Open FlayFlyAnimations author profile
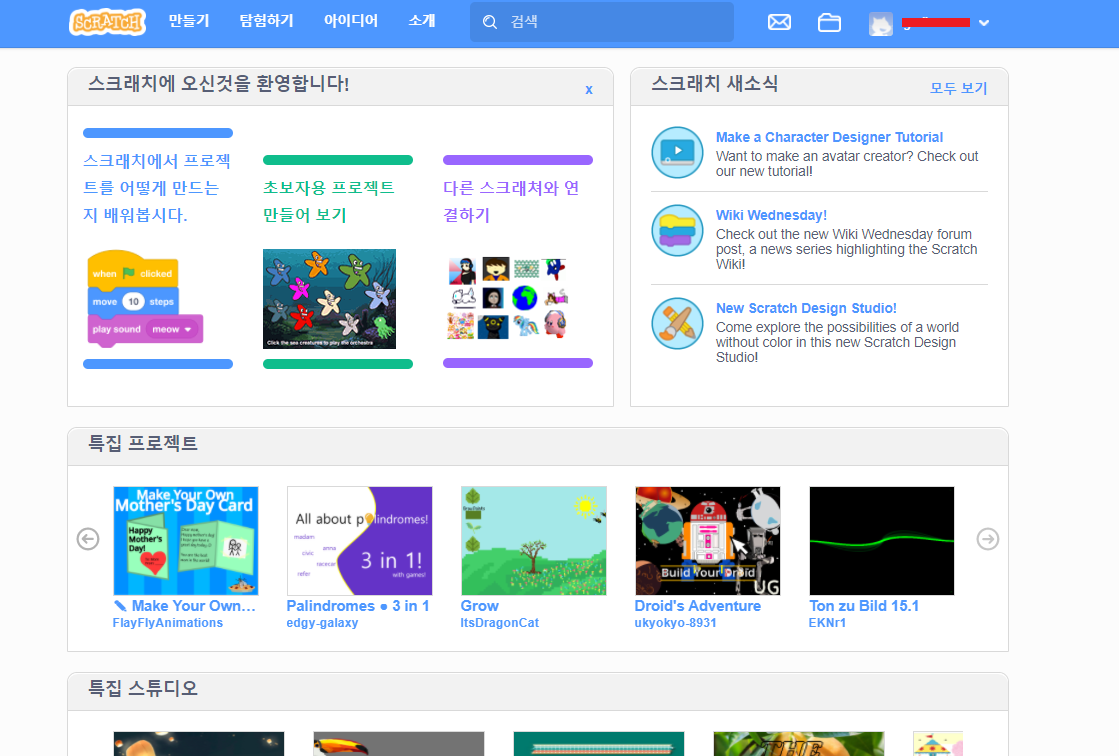The image size is (1119, 756). [168, 623]
